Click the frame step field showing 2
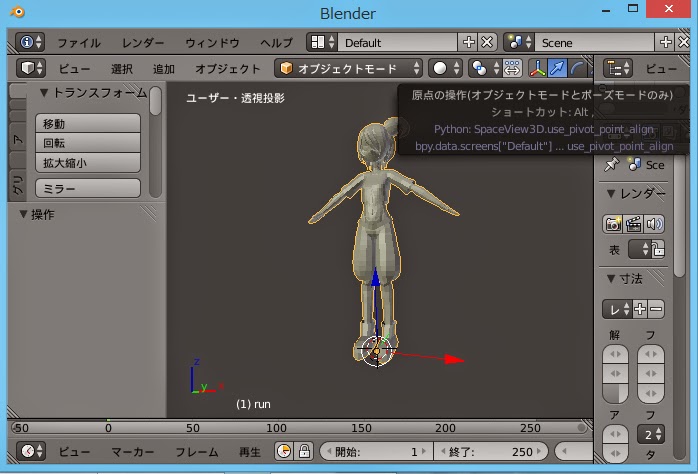Image resolution: width=698 pixels, height=474 pixels. tap(651, 434)
